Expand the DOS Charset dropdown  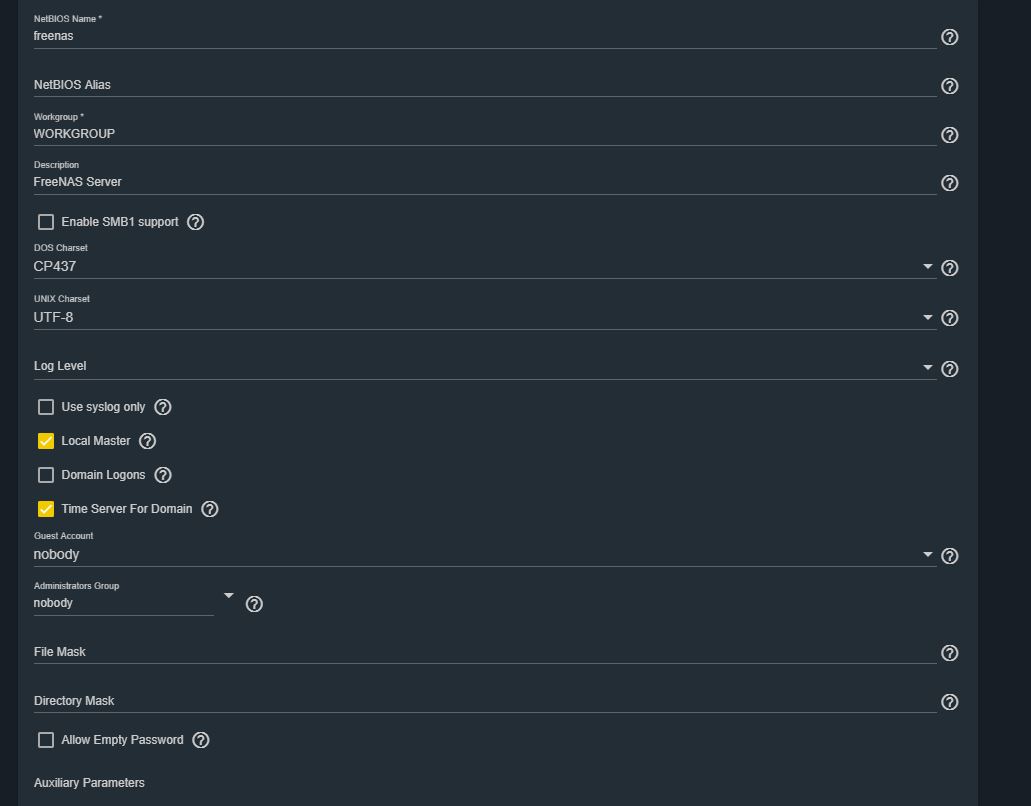click(x=927, y=266)
